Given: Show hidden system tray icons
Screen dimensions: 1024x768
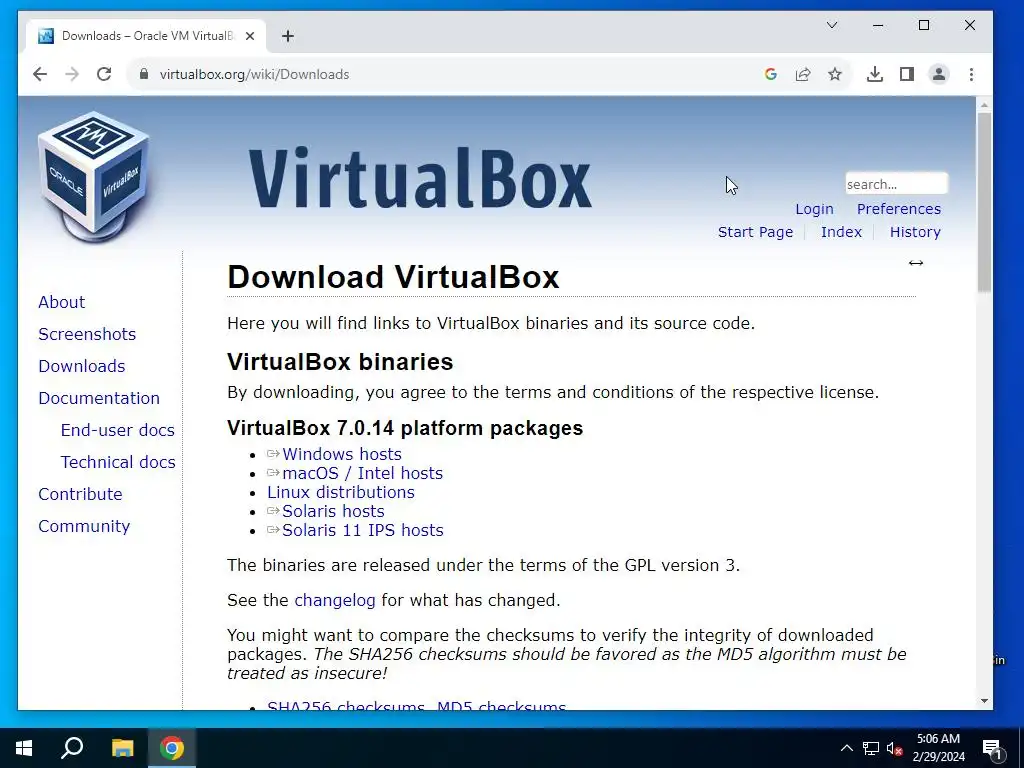Looking at the screenshot, I should (x=846, y=748).
